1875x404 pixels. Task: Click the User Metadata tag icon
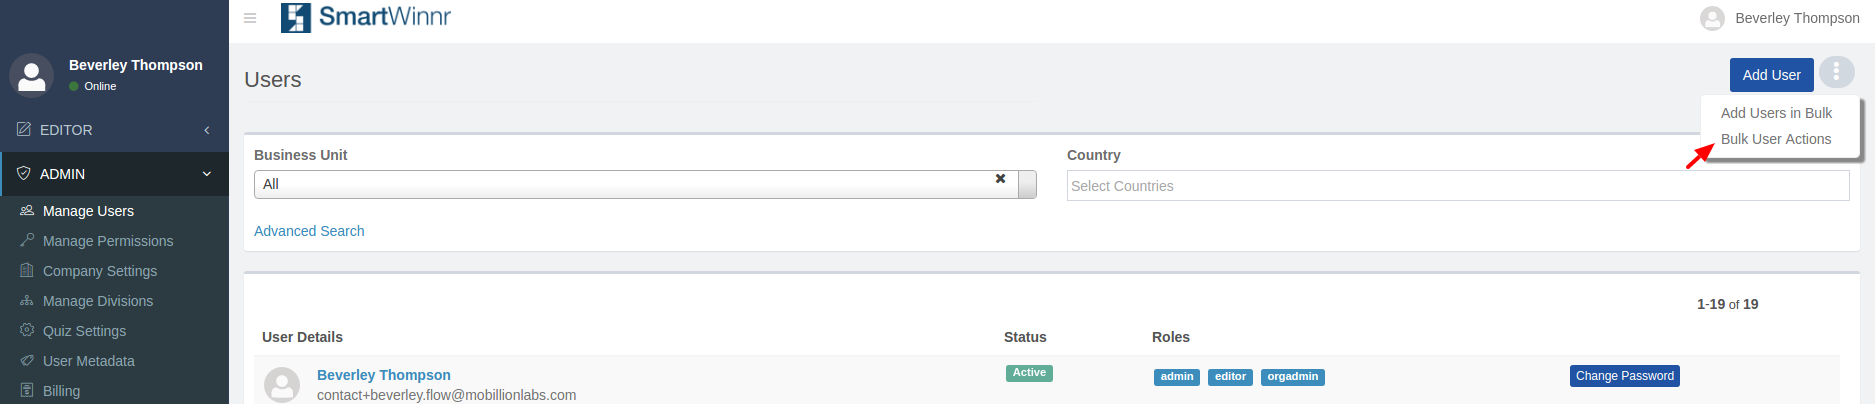(x=27, y=361)
